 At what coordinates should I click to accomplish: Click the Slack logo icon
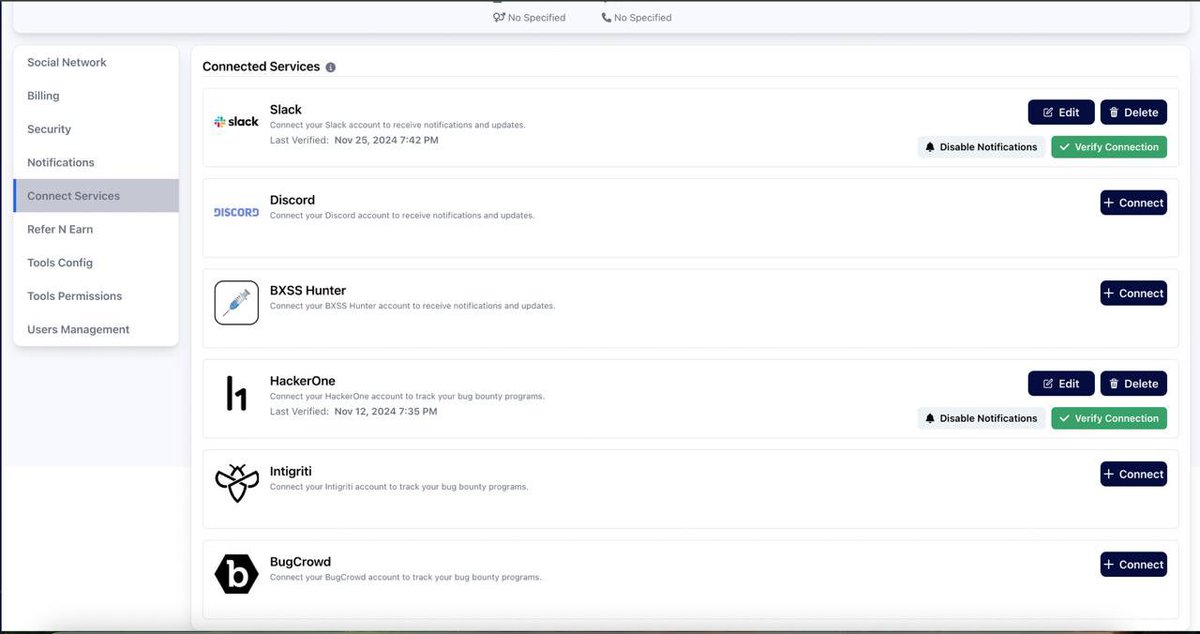(x=236, y=122)
